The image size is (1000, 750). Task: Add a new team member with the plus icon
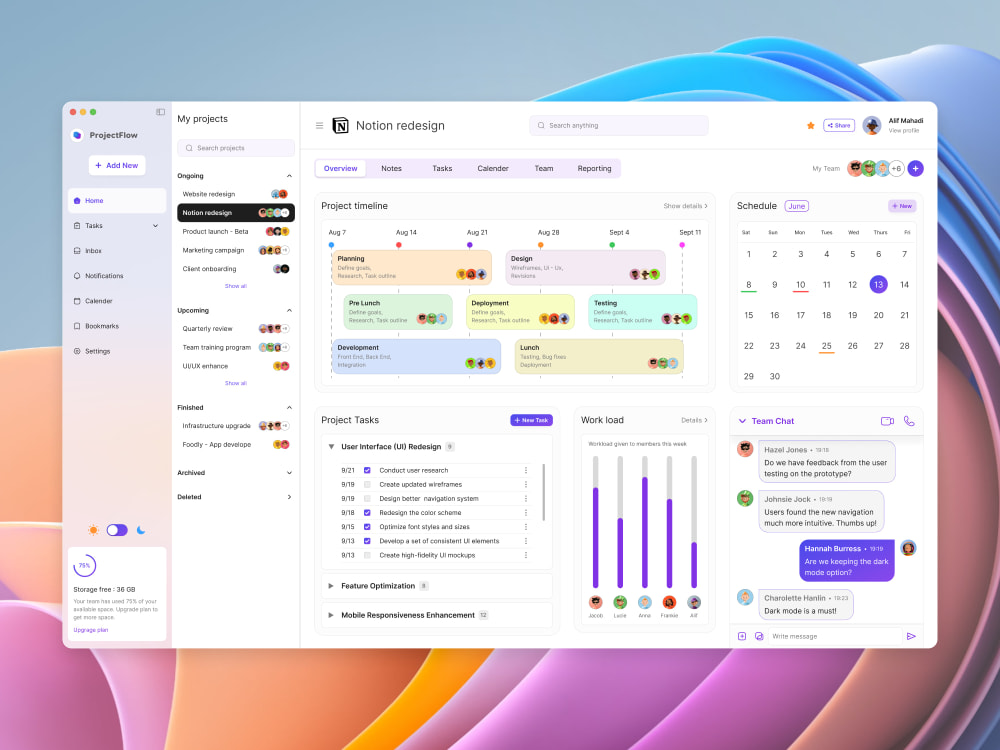coord(915,168)
